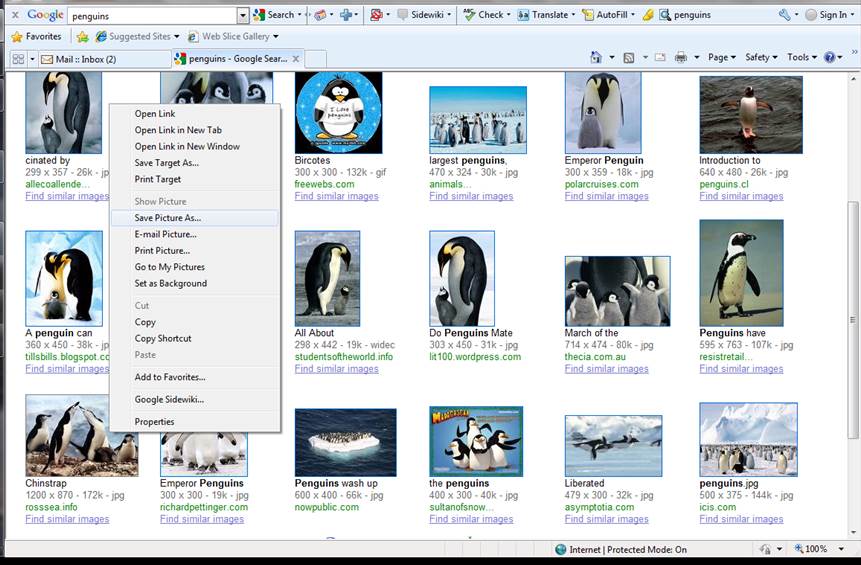This screenshot has width=861, height=565.
Task: Open the Page dropdown menu
Action: click(721, 58)
